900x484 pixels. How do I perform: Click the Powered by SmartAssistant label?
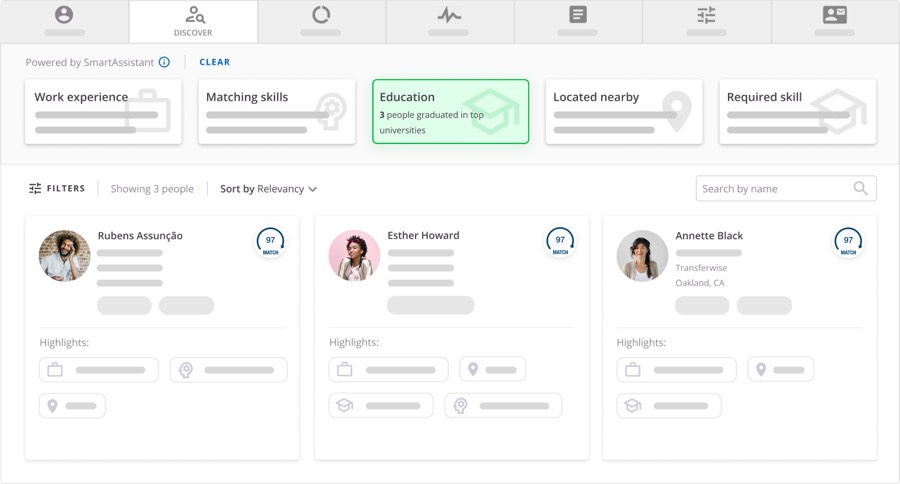(x=90, y=62)
